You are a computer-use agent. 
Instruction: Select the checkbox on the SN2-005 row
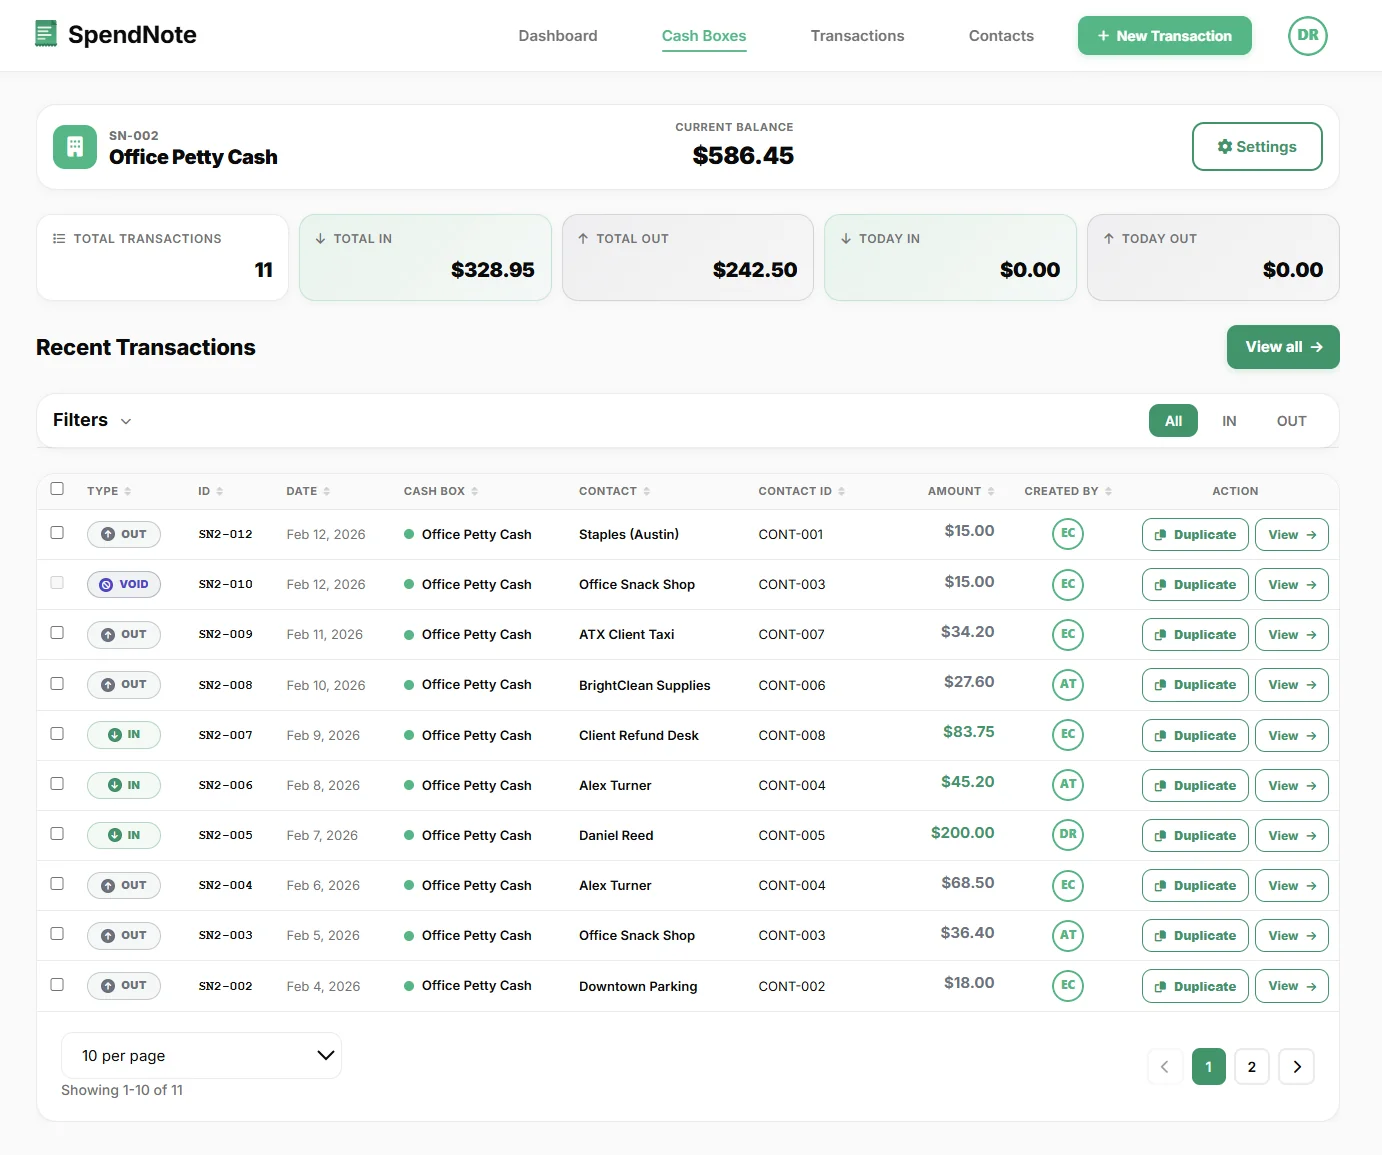coord(57,834)
